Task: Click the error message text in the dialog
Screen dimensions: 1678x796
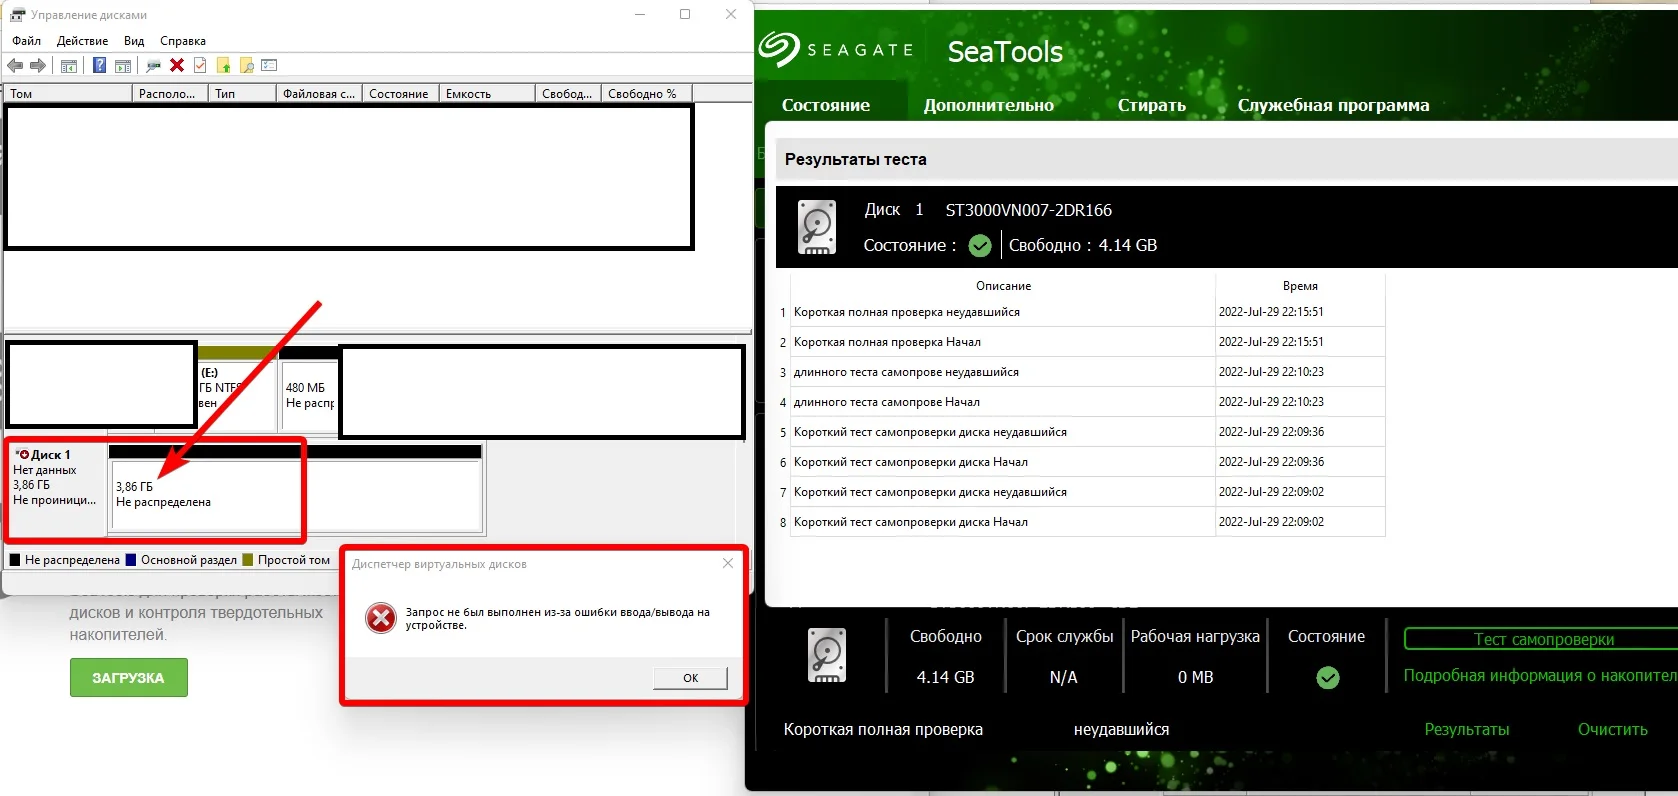Action: tap(558, 618)
